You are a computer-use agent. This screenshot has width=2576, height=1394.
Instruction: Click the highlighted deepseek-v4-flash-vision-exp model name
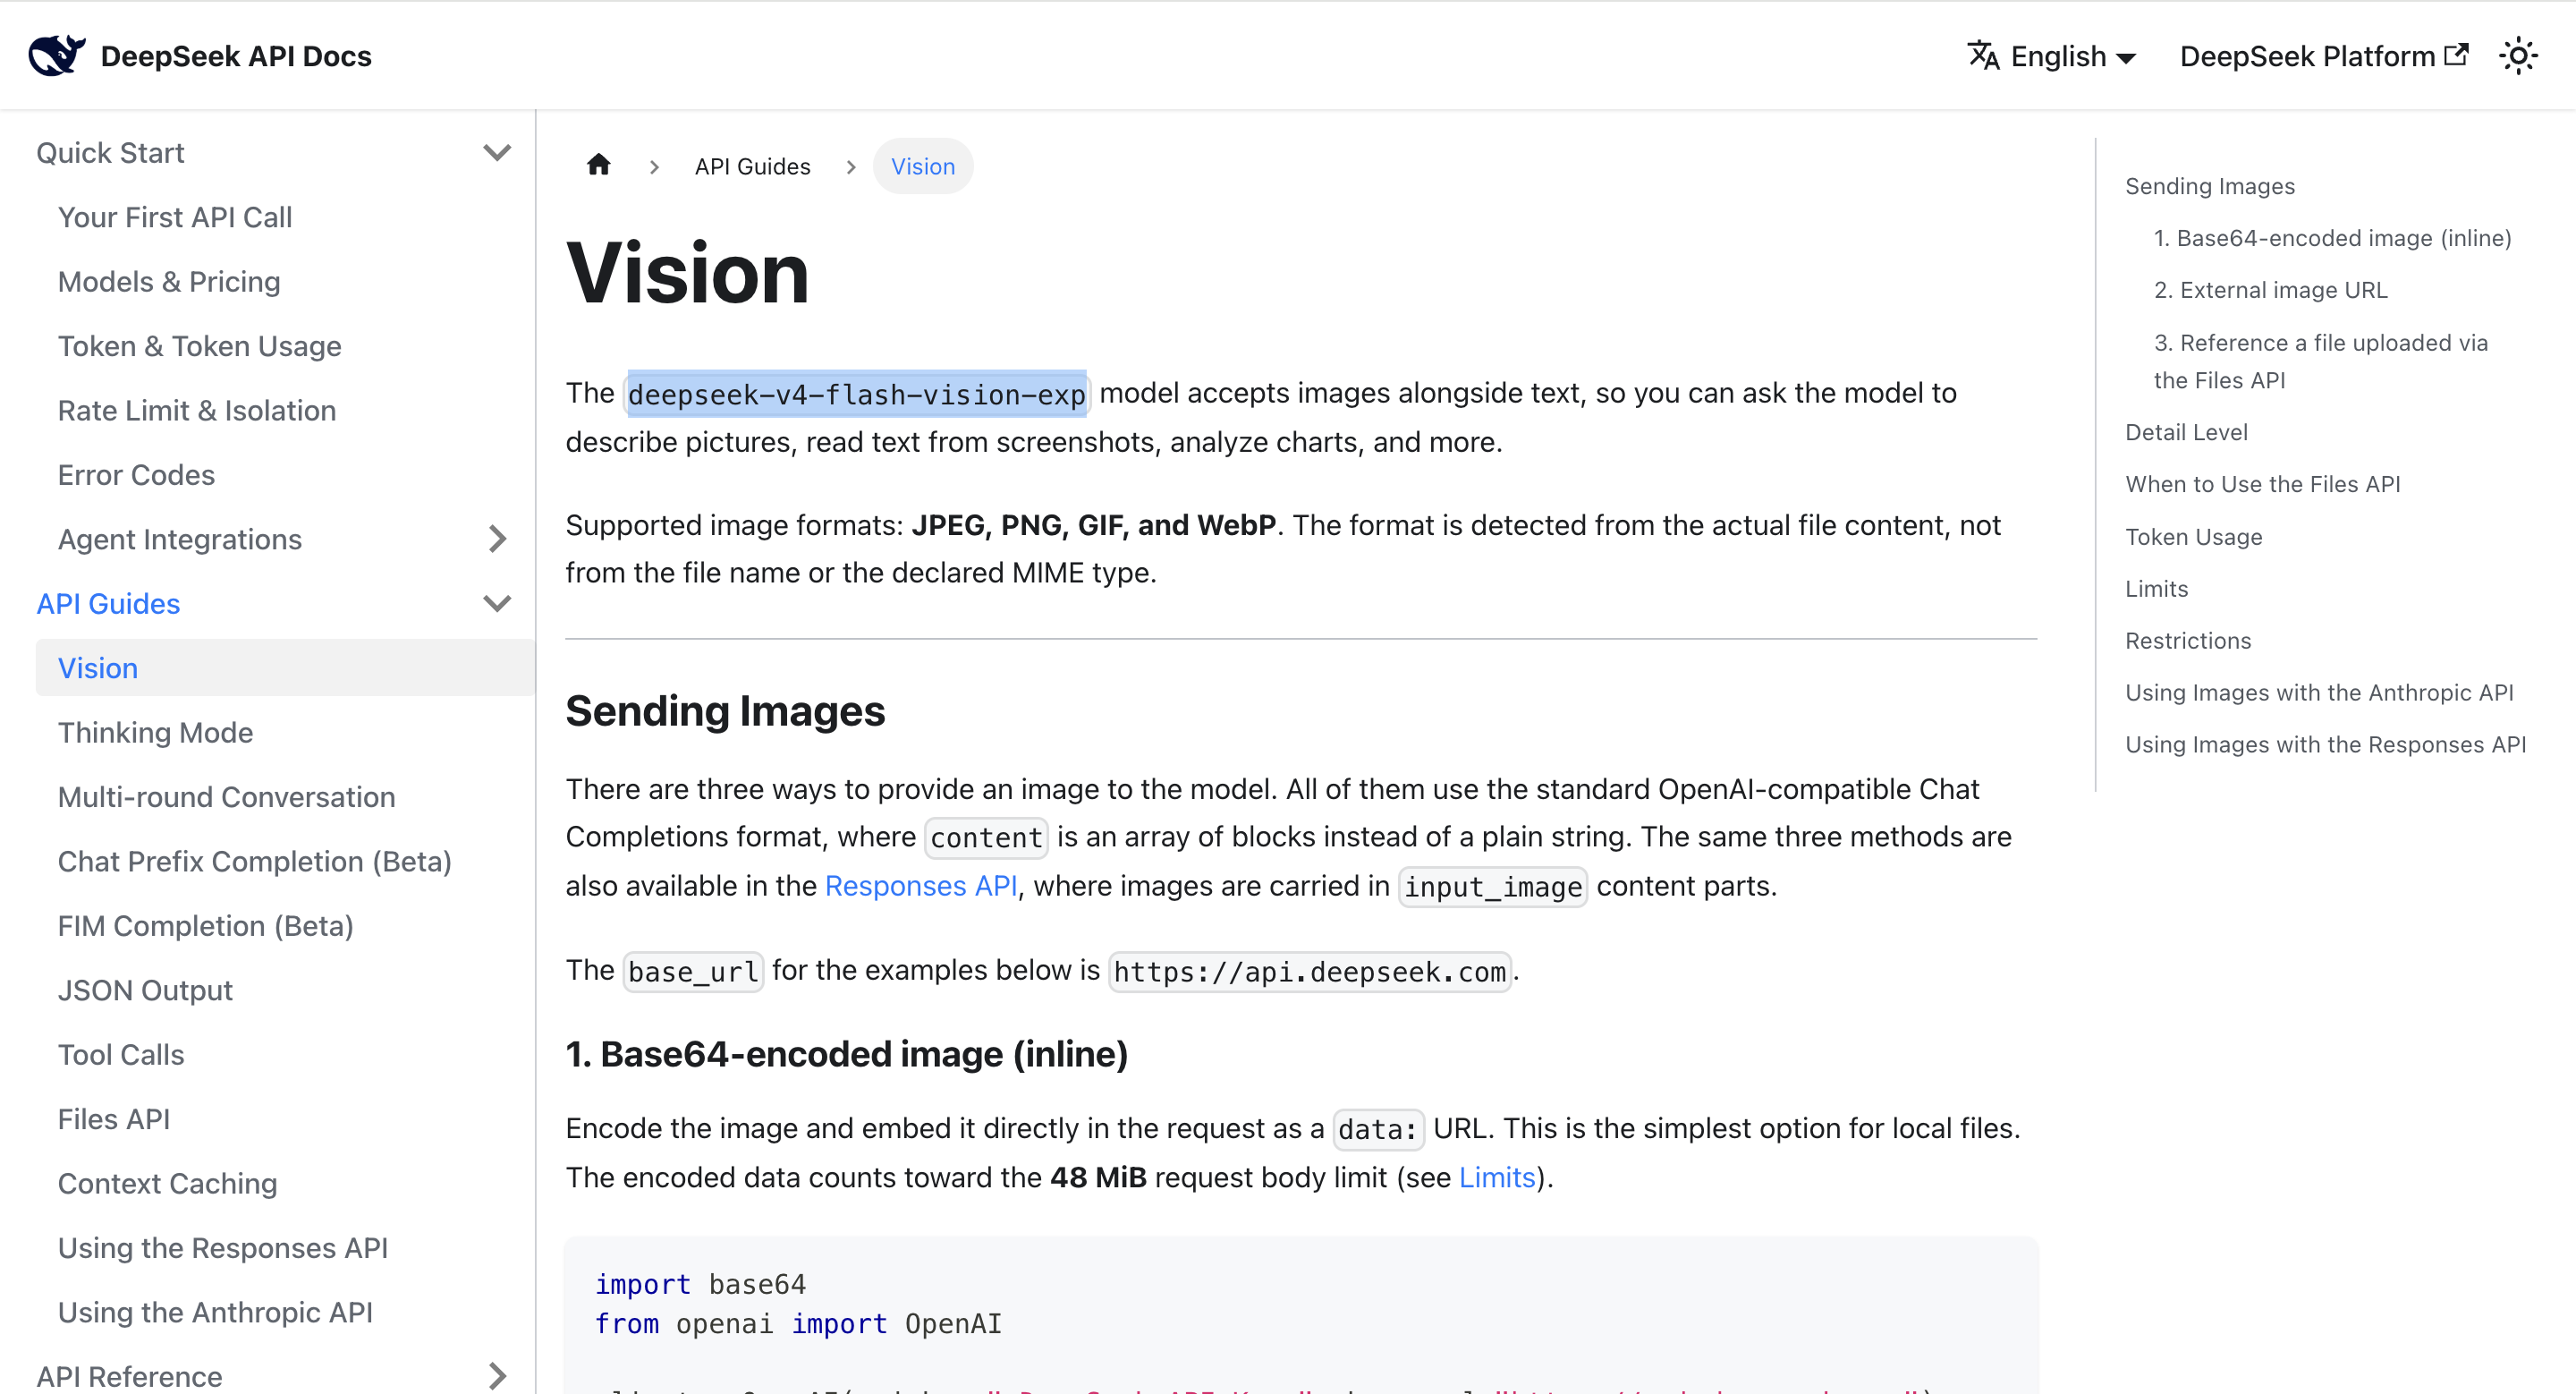pos(857,394)
